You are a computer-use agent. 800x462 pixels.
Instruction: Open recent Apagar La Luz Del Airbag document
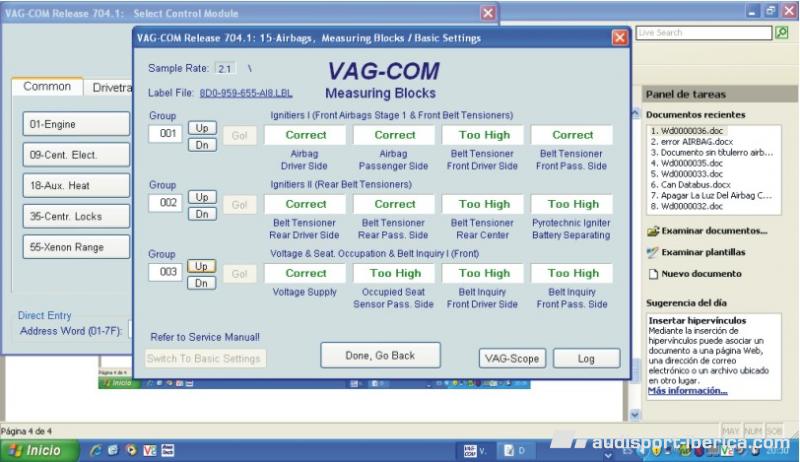pos(712,195)
